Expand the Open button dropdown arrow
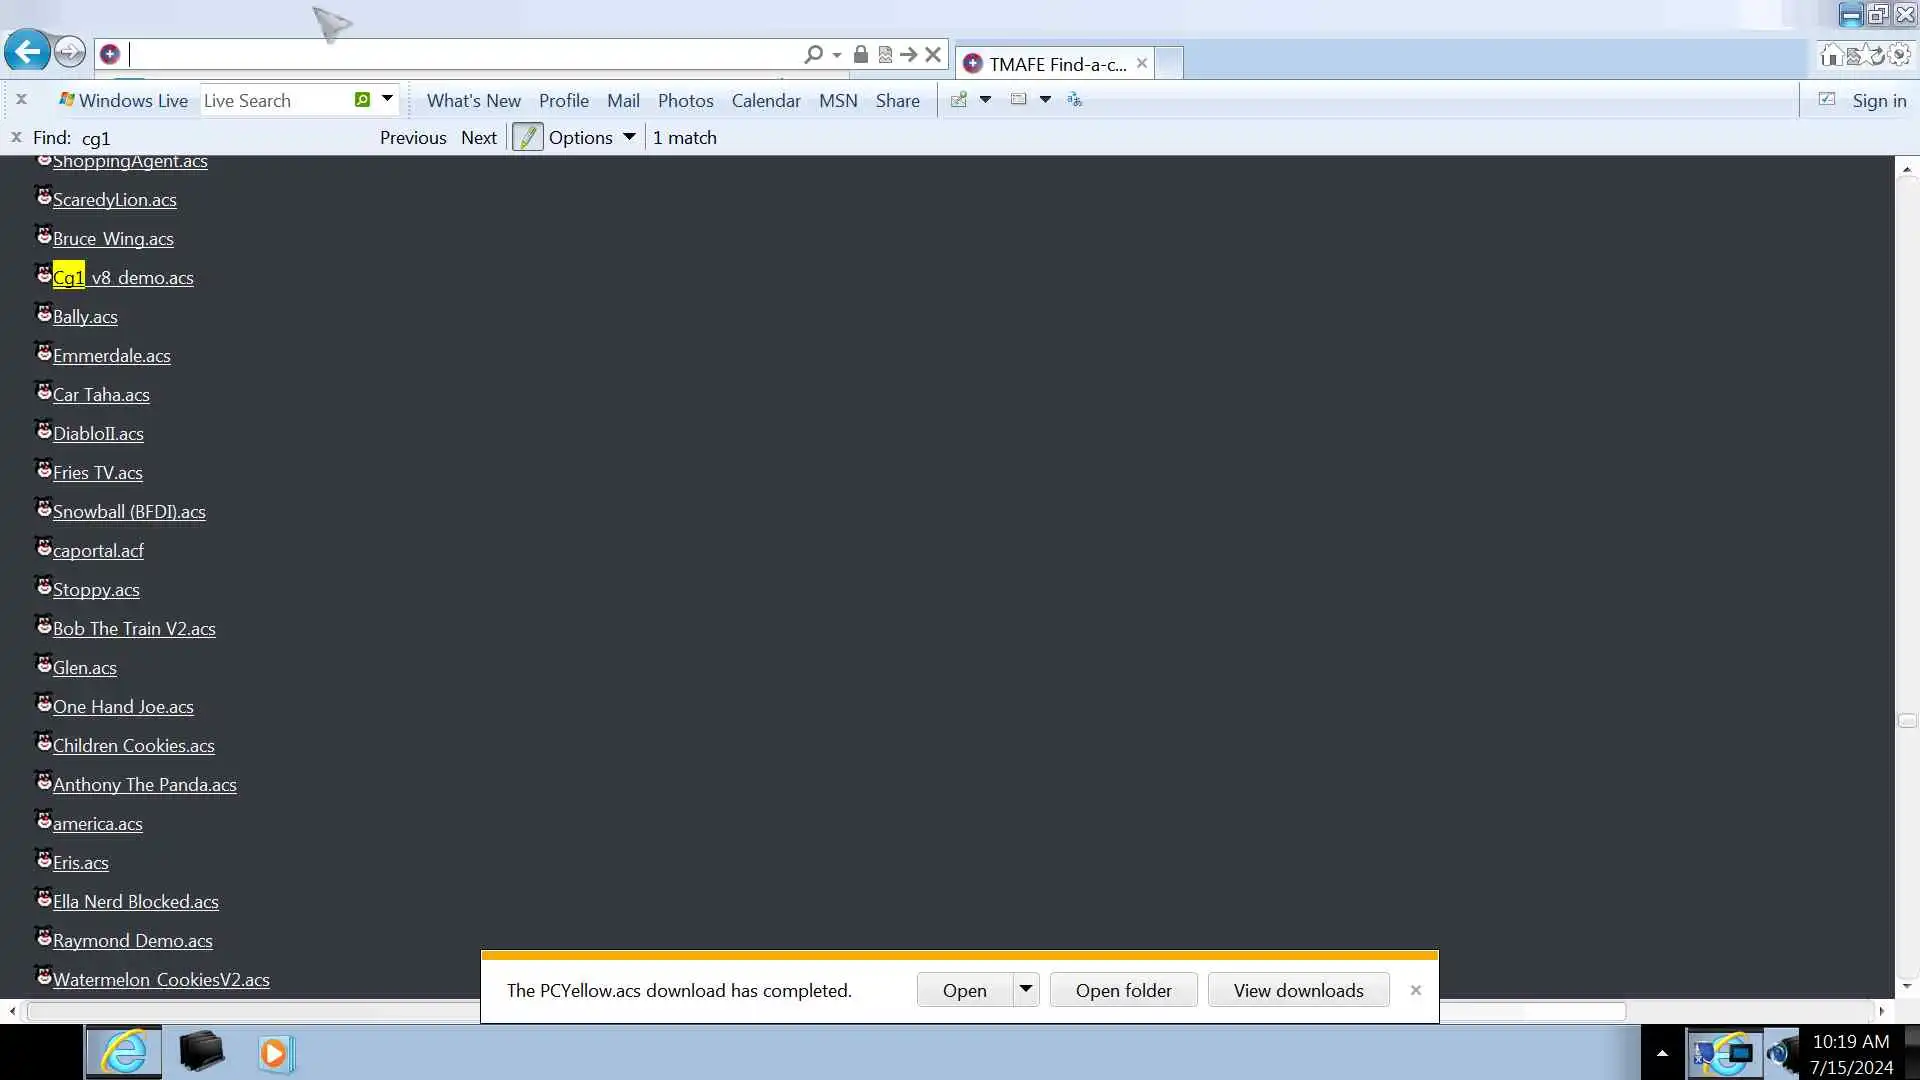 1025,989
